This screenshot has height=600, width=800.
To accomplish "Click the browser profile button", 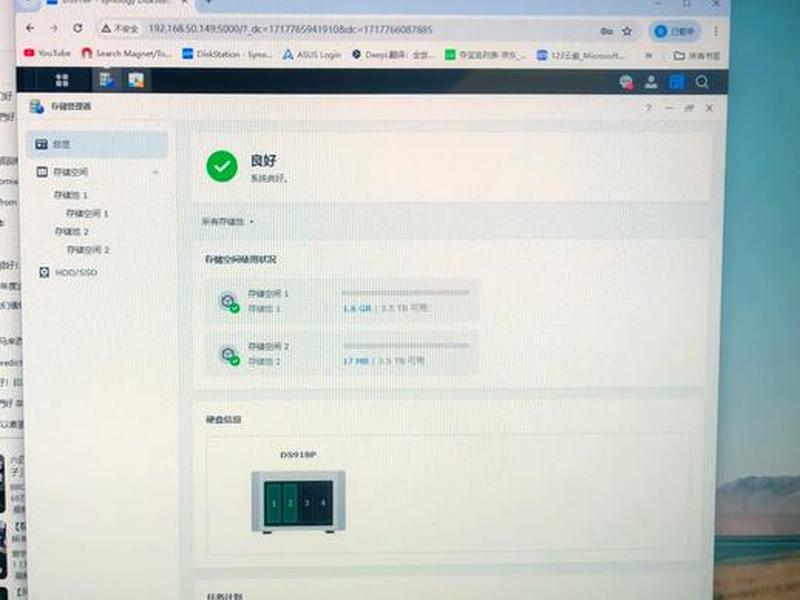I will (x=674, y=31).
